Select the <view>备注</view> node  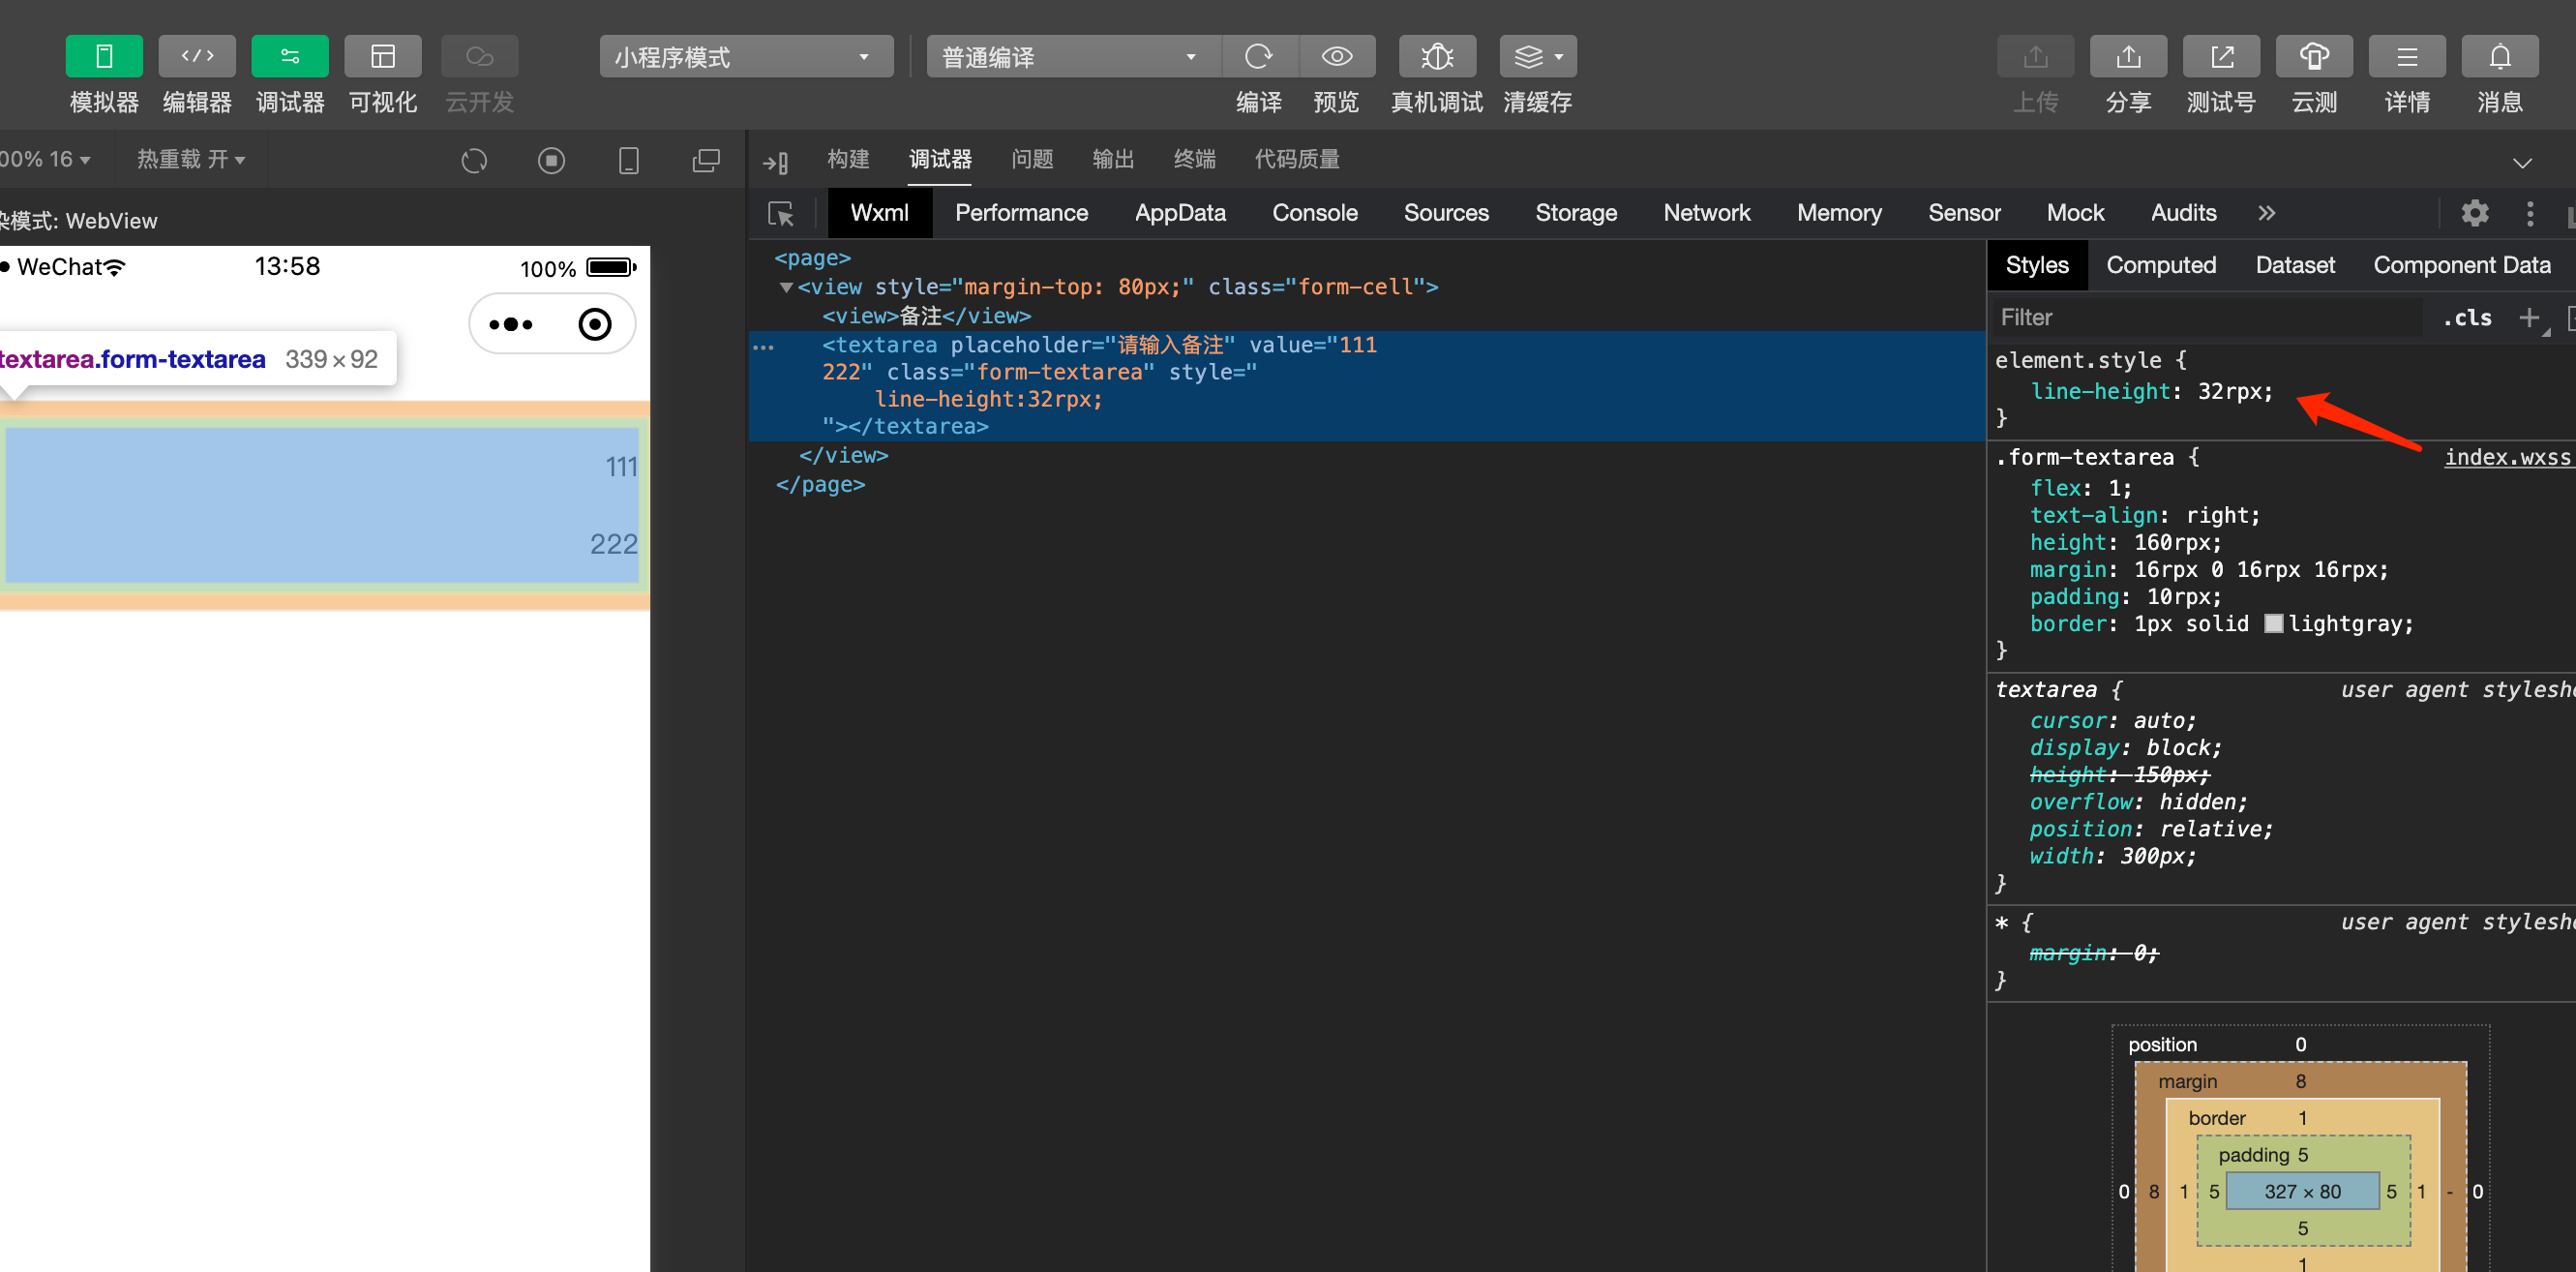(x=926, y=316)
